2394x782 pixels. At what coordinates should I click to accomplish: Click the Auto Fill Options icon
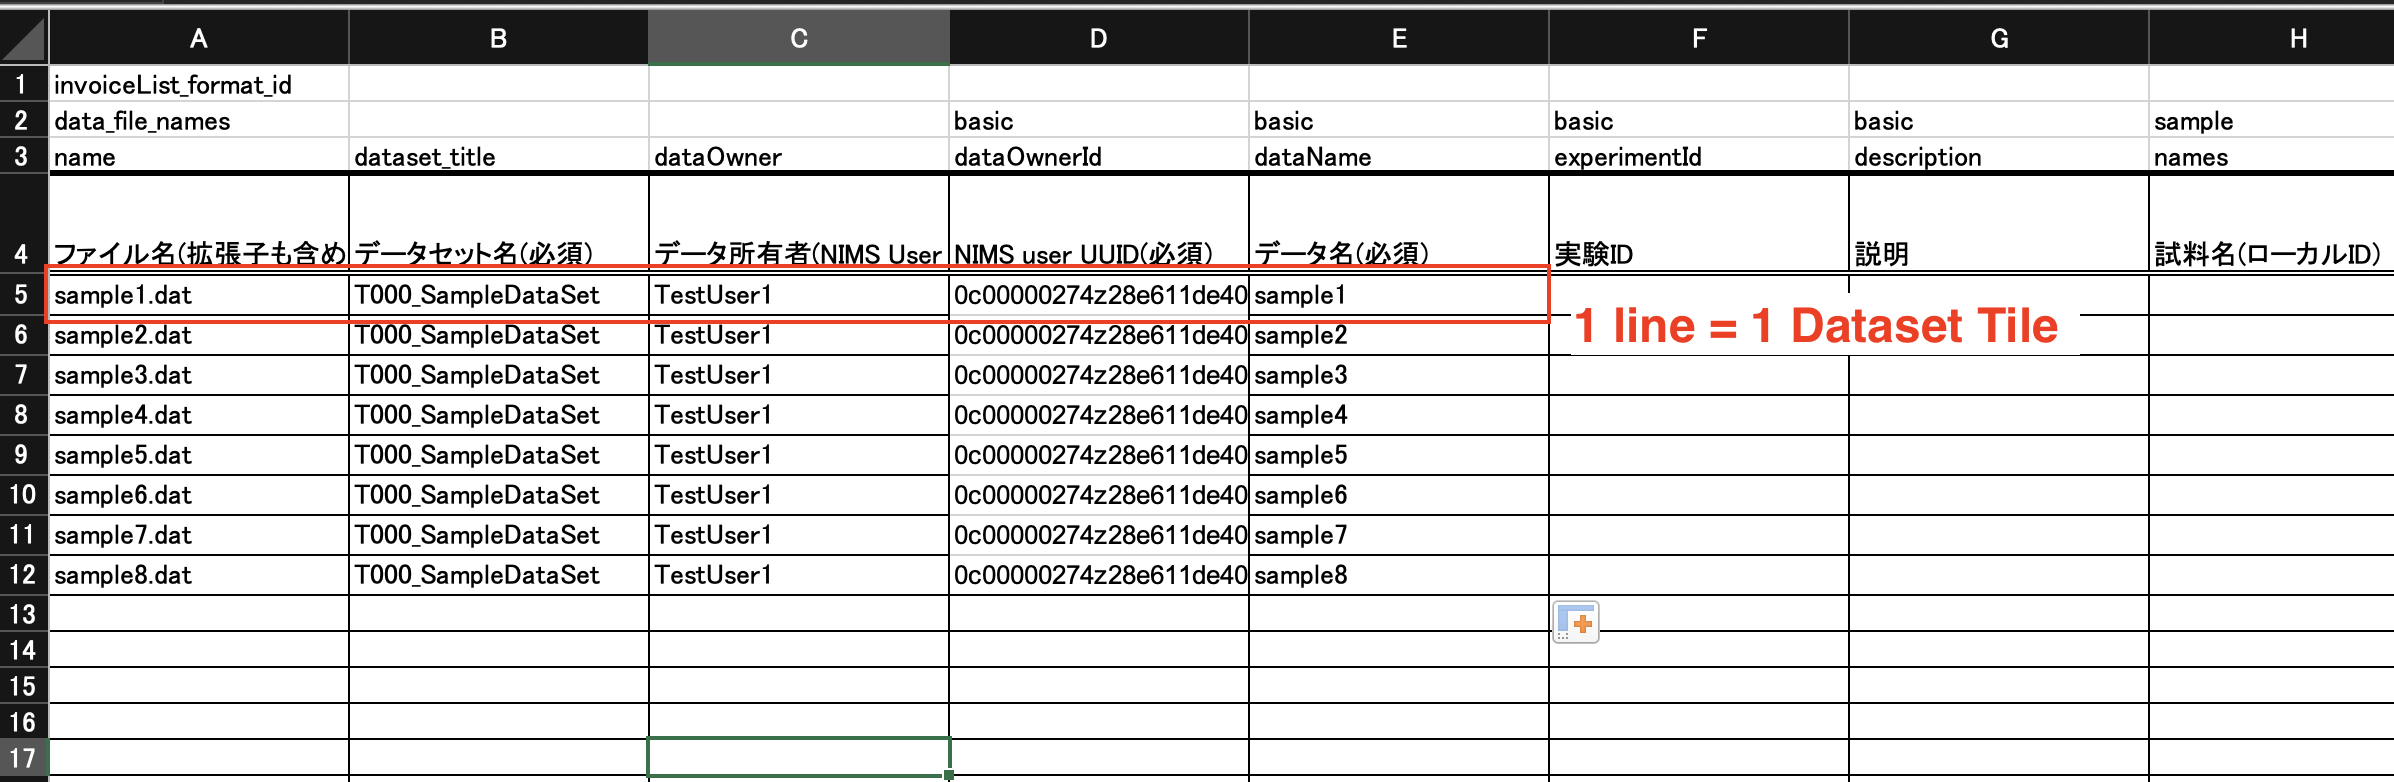(1576, 622)
